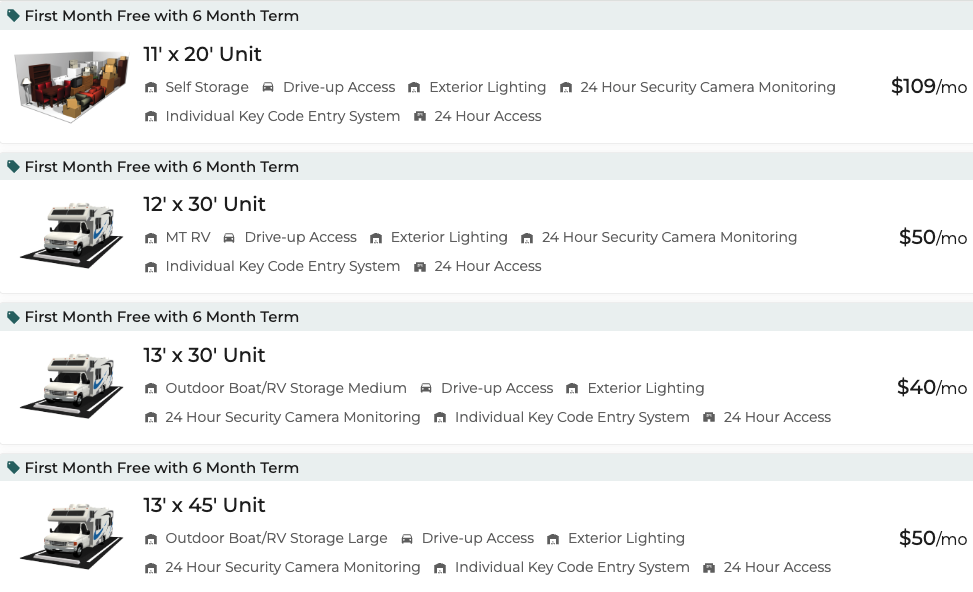Click the First Month Free banner above 13' x 30'

tap(161, 317)
